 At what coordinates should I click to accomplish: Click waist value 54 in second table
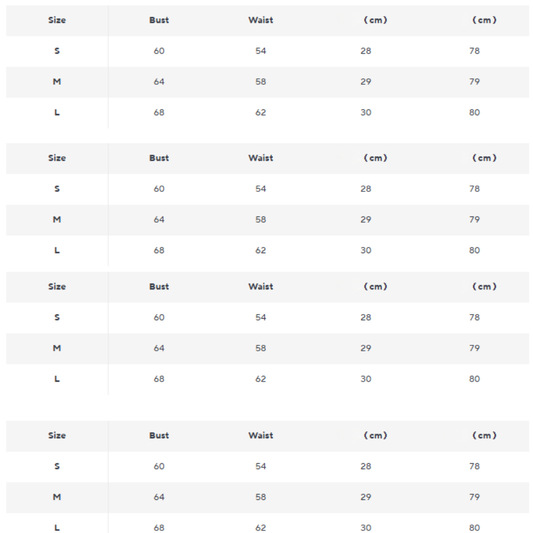260,189
